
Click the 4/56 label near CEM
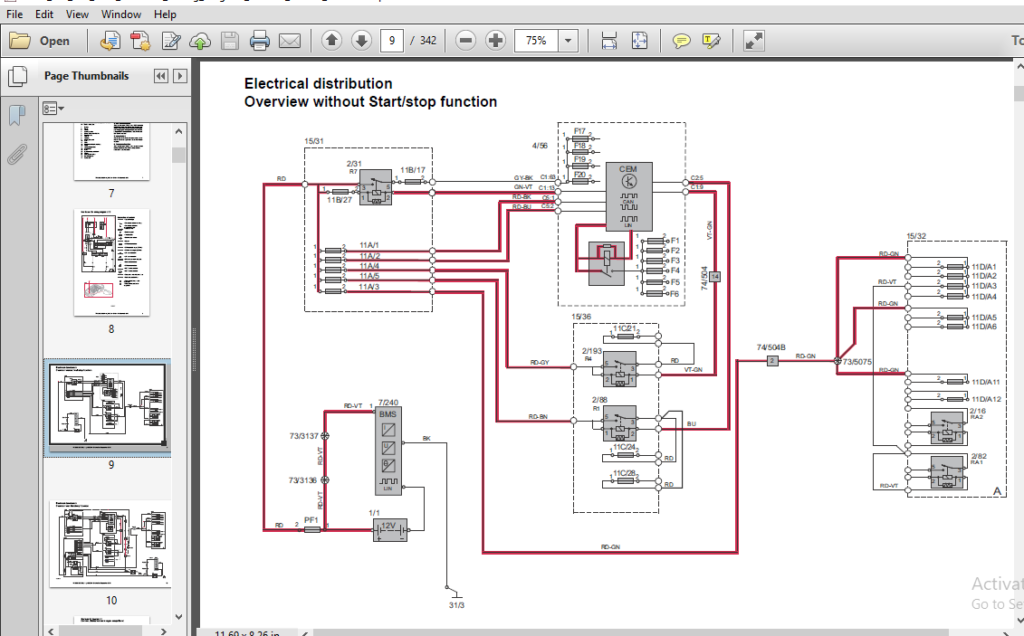coord(539,146)
